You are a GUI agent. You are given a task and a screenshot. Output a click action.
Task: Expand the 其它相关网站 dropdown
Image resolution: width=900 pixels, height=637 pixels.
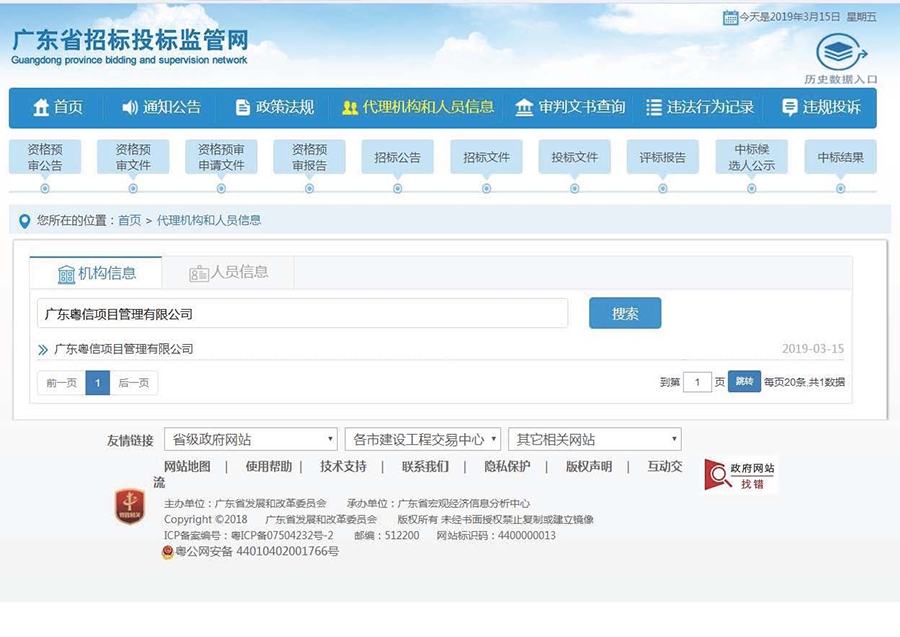click(595, 439)
